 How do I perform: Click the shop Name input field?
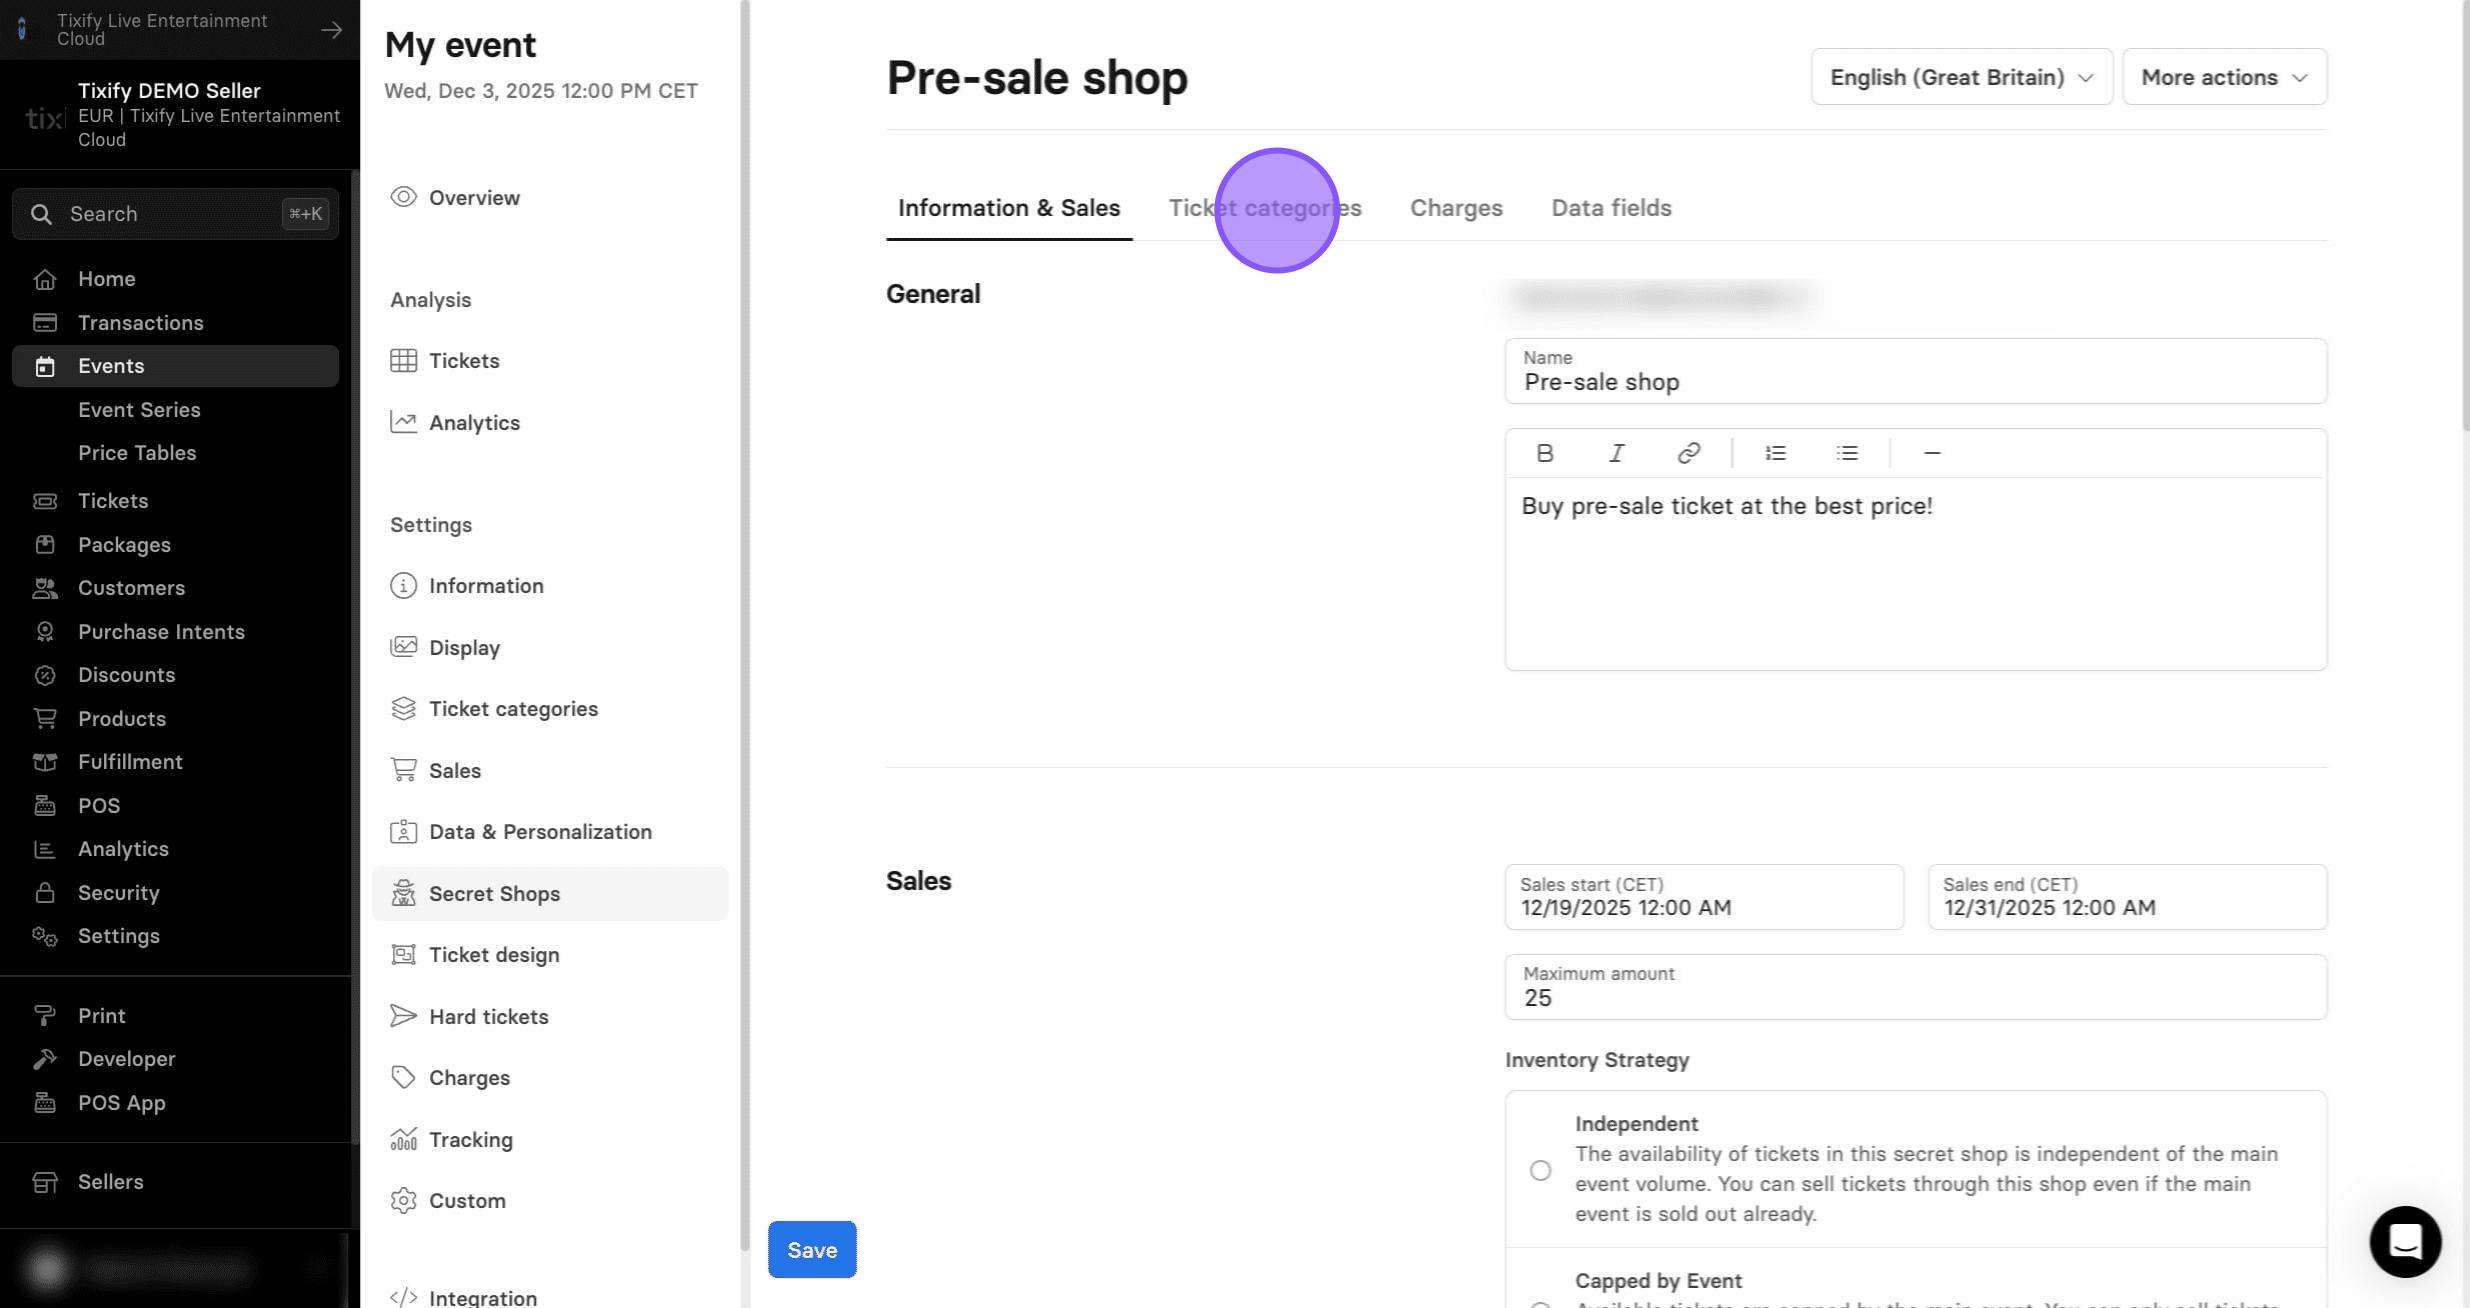(1915, 371)
